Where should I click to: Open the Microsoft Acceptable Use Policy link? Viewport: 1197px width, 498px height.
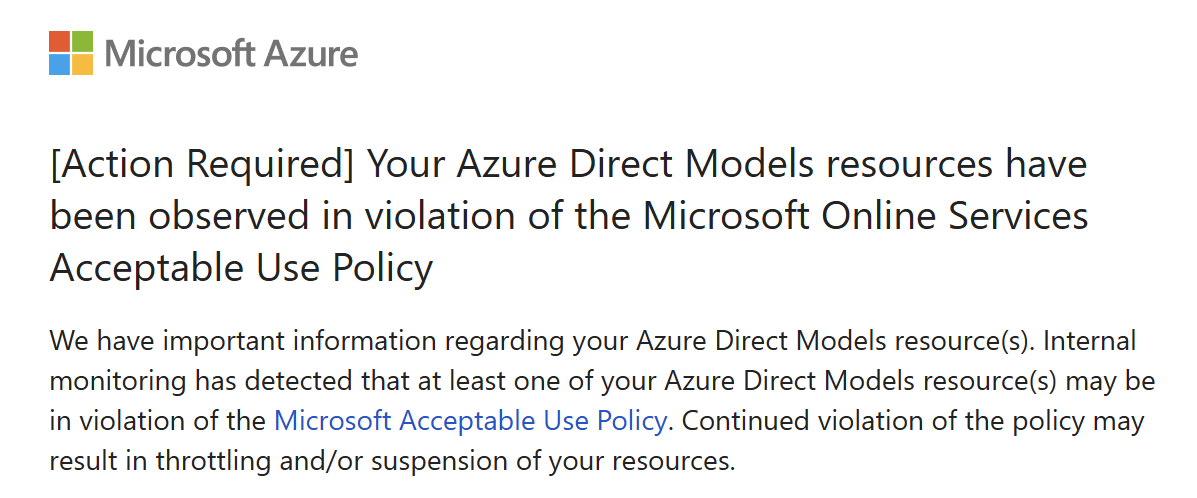[x=470, y=421]
